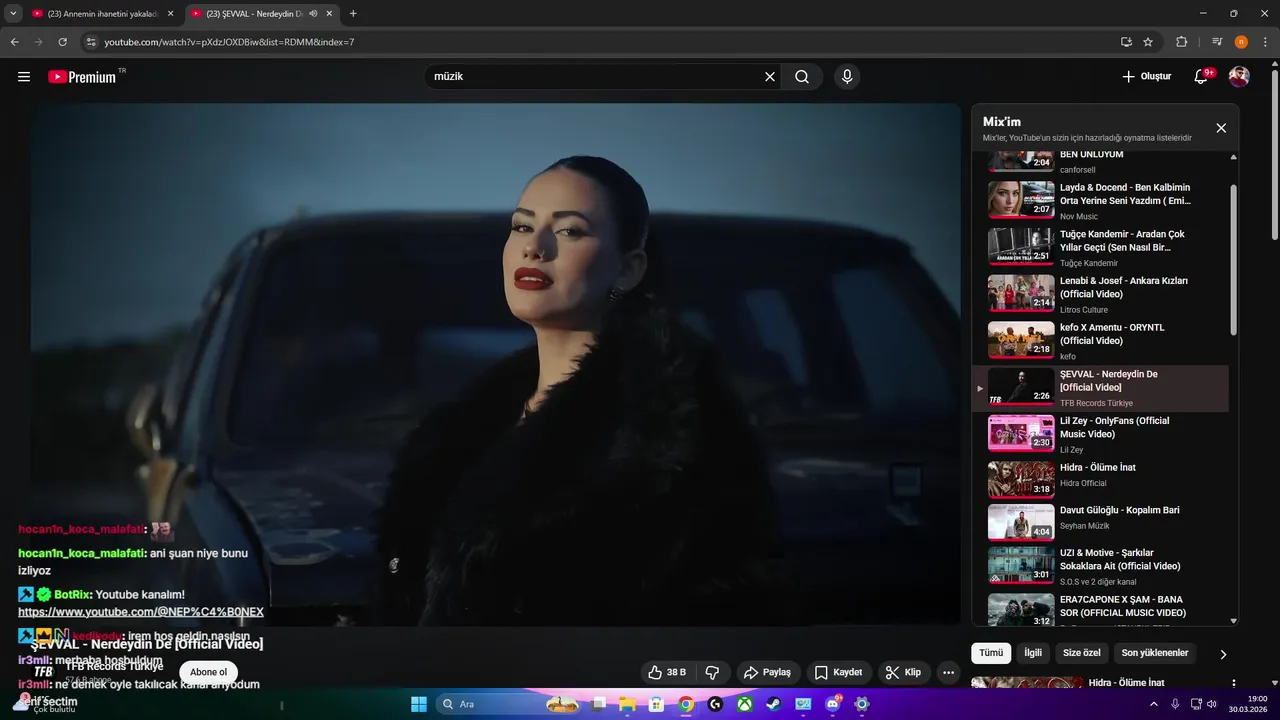The width and height of the screenshot is (1280, 720).
Task: Play UZI & Motive - Şarkılar Sokaklara Ait
Action: [x=1100, y=565]
